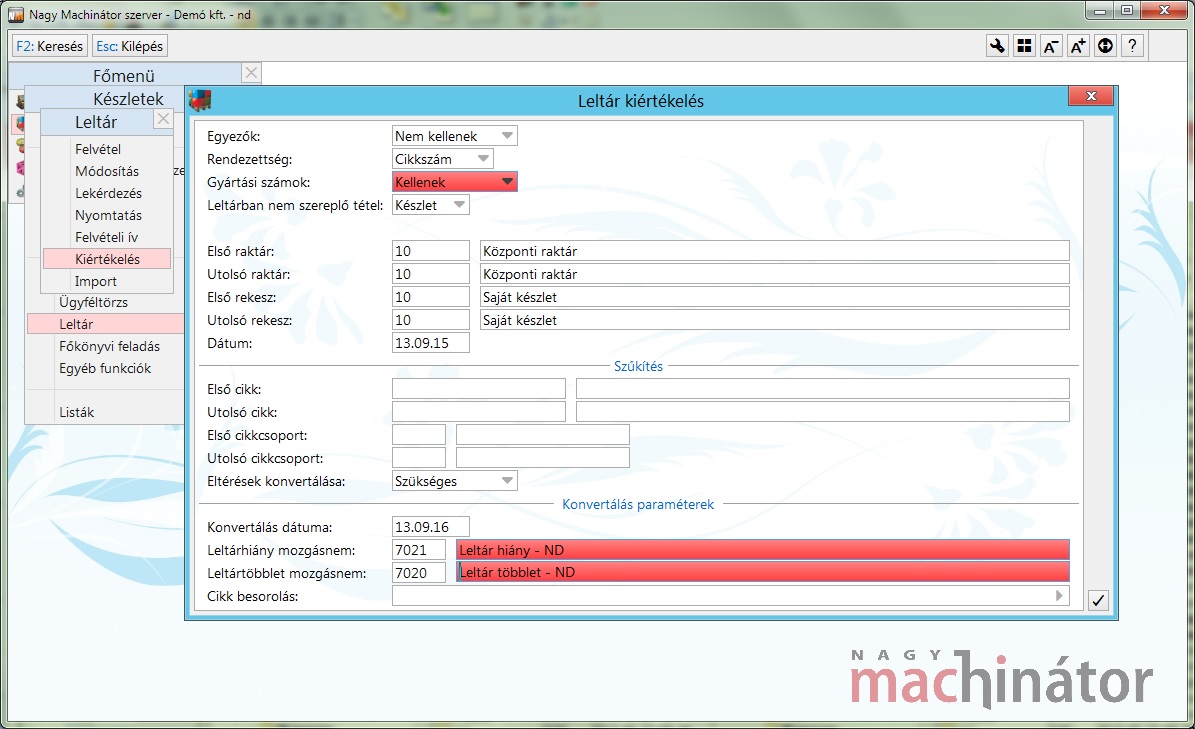Close the Főmenü panel with X

(x=251, y=73)
